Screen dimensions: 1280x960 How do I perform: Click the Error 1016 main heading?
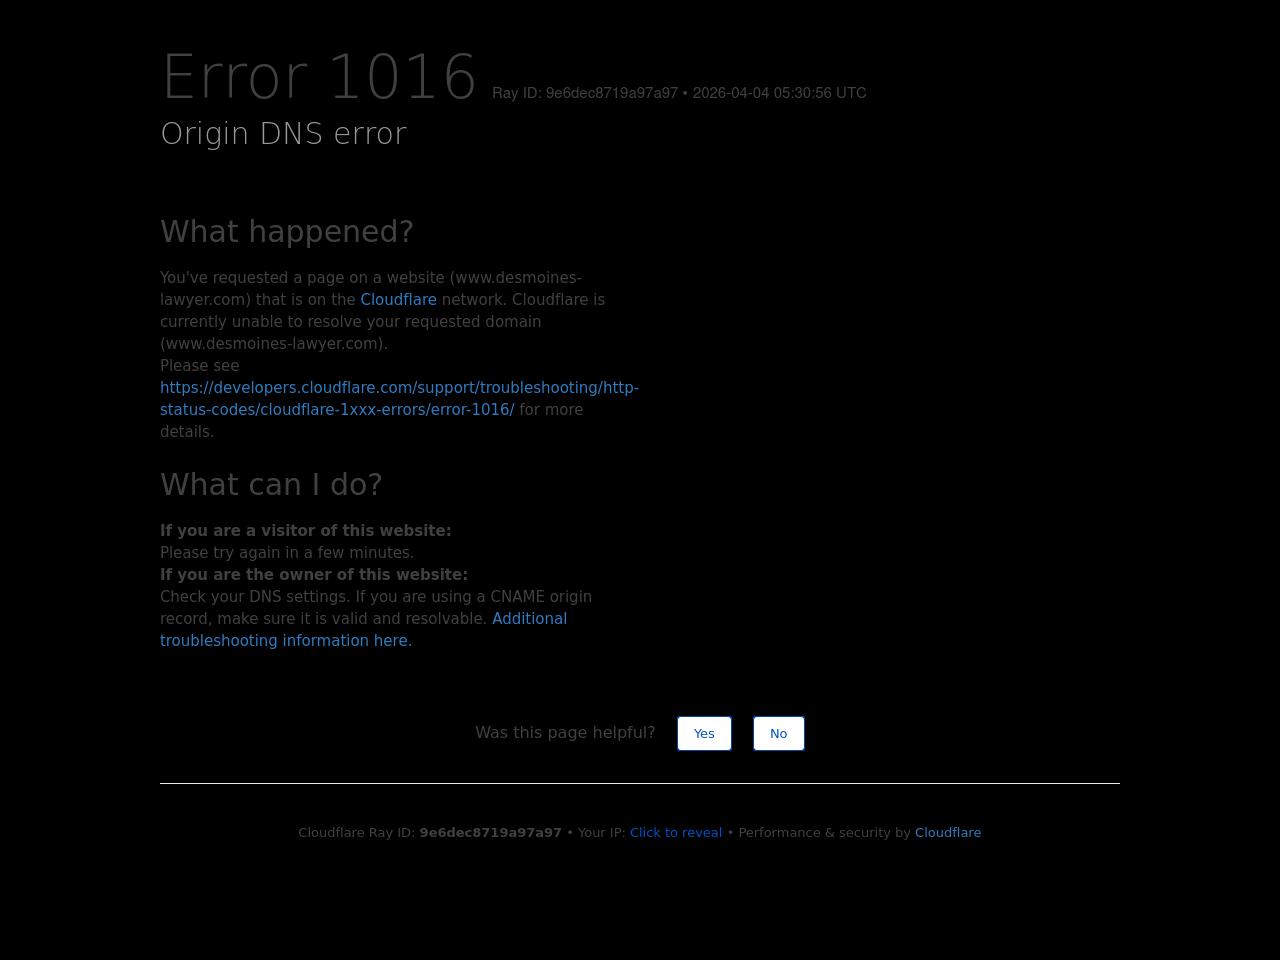pos(319,78)
